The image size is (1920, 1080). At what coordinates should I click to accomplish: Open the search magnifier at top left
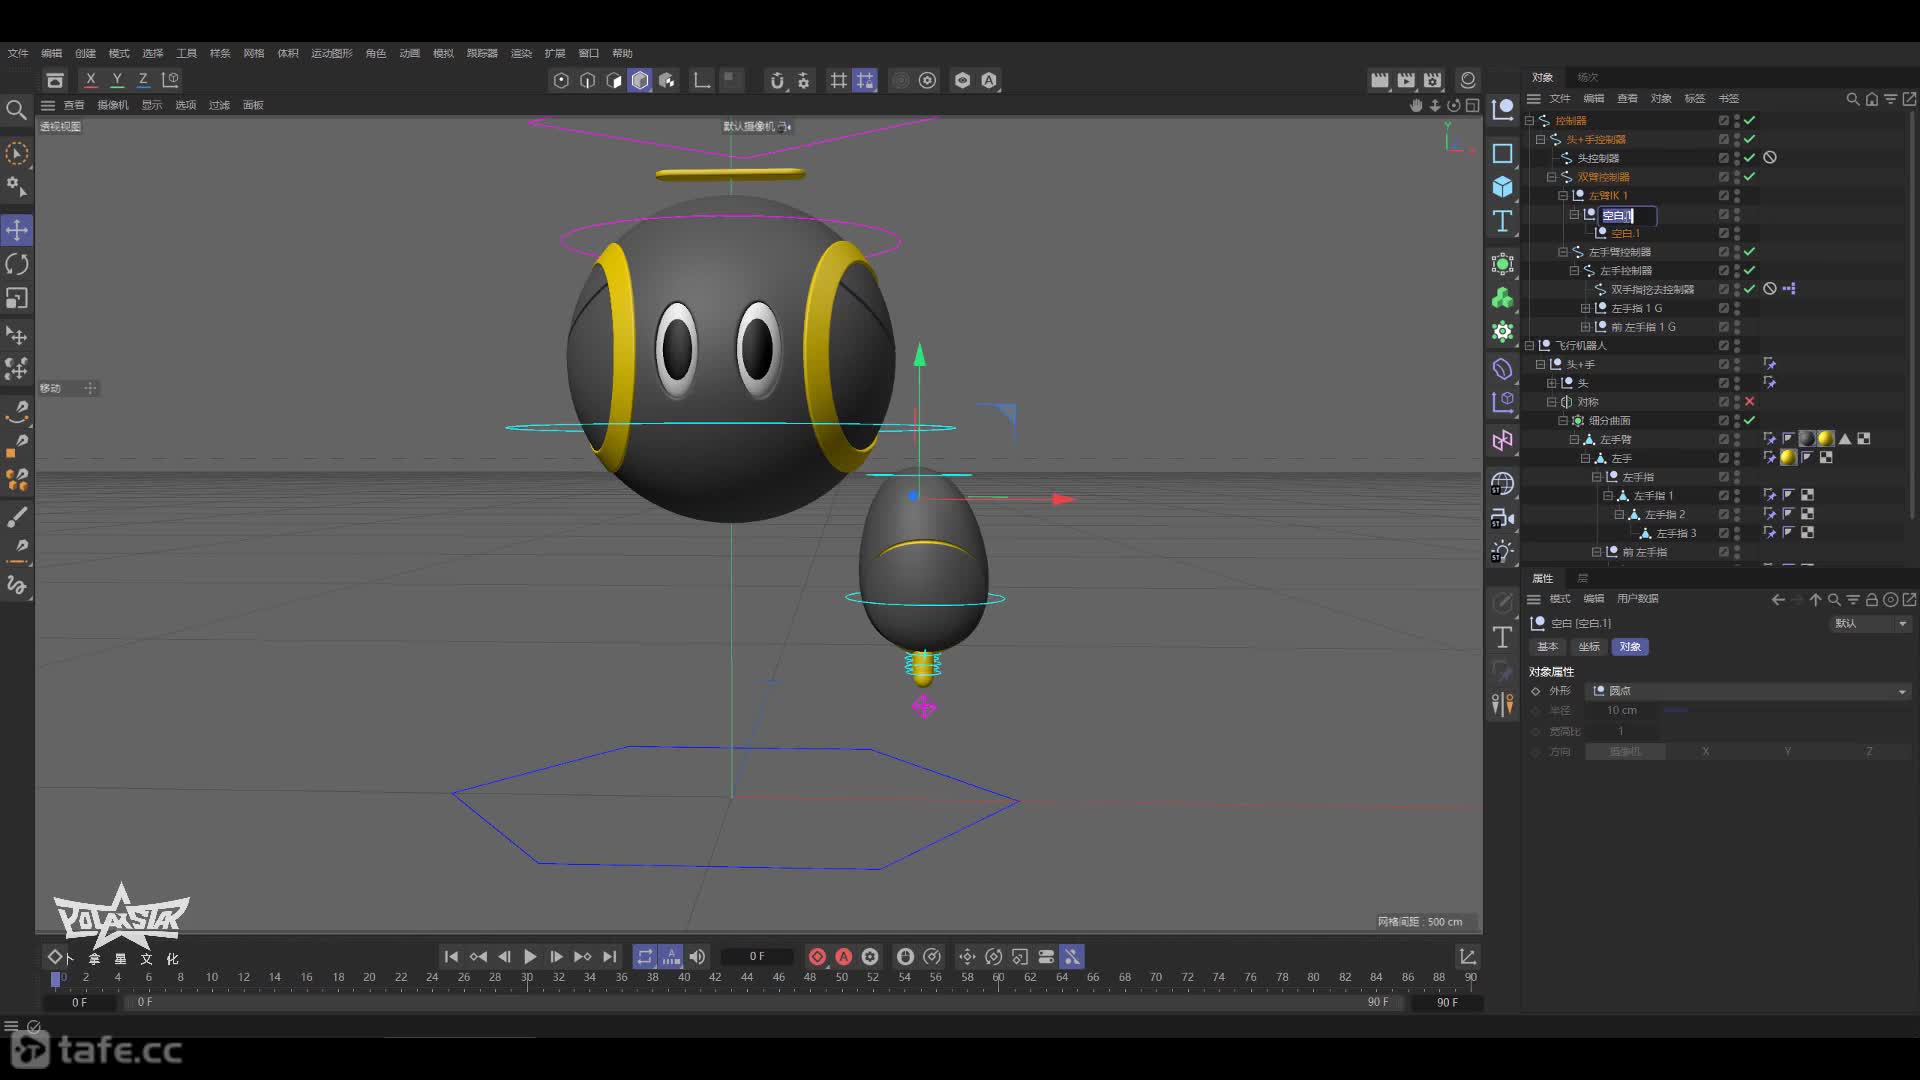(16, 109)
